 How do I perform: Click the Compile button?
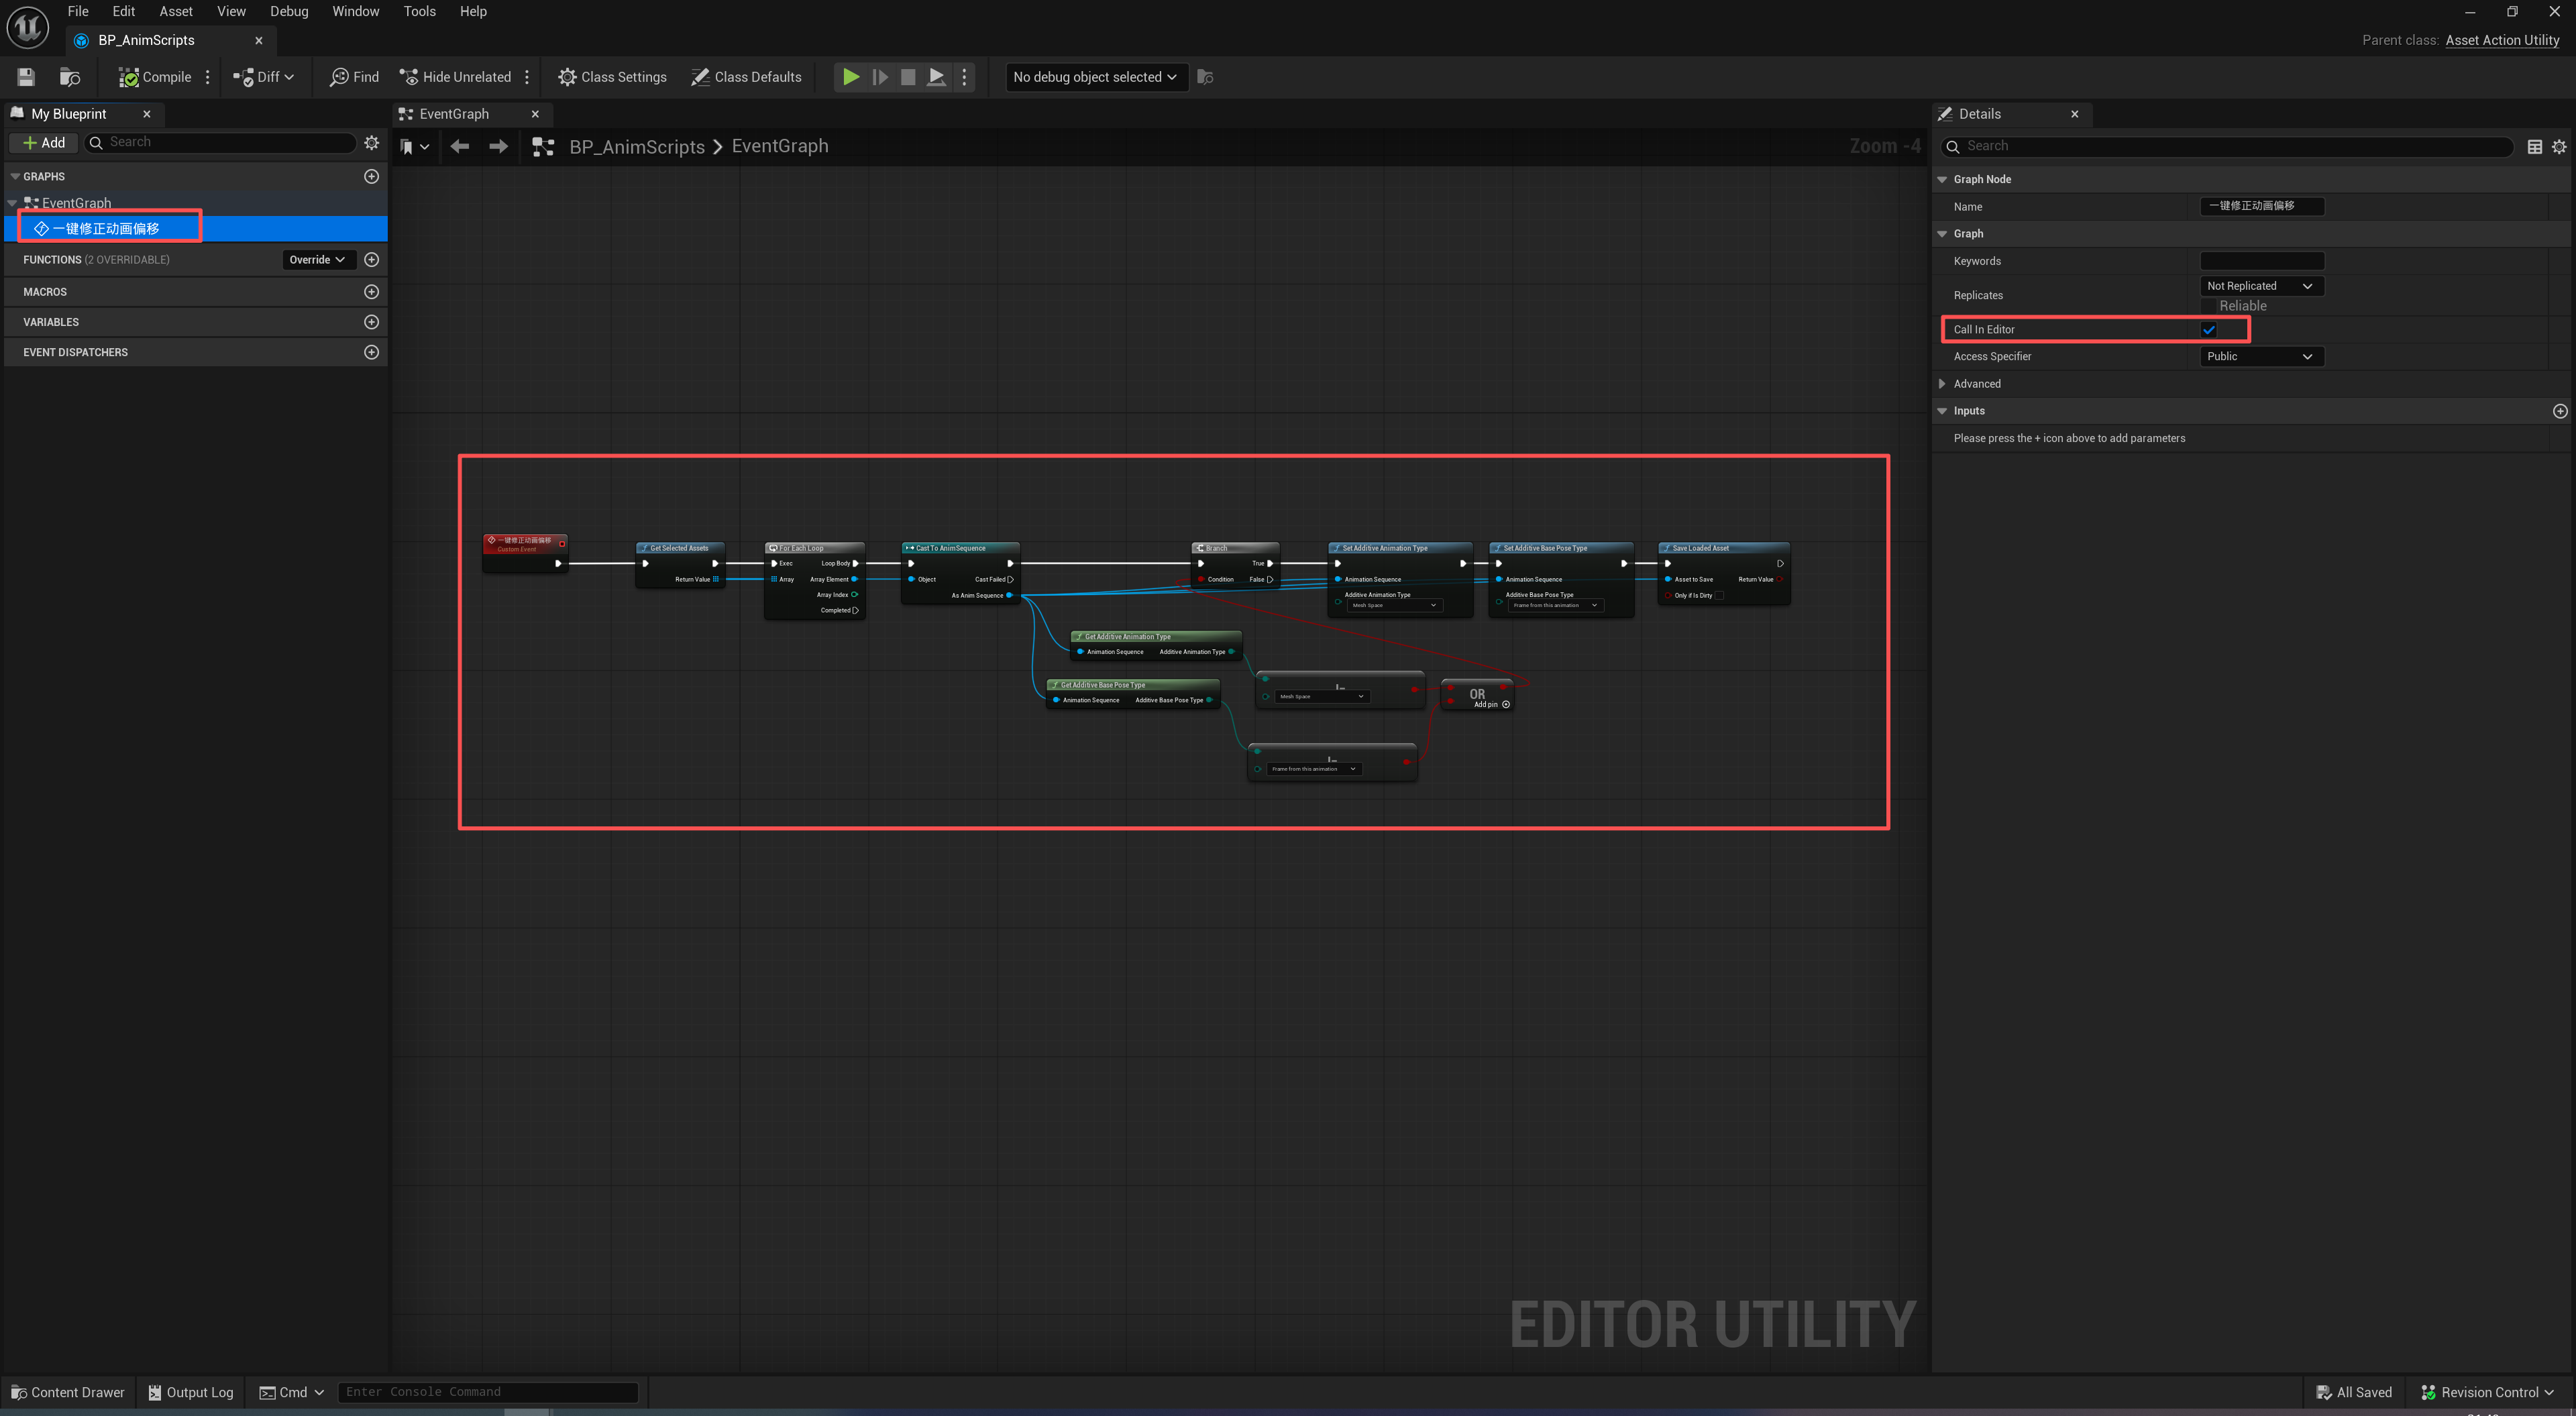coord(155,77)
